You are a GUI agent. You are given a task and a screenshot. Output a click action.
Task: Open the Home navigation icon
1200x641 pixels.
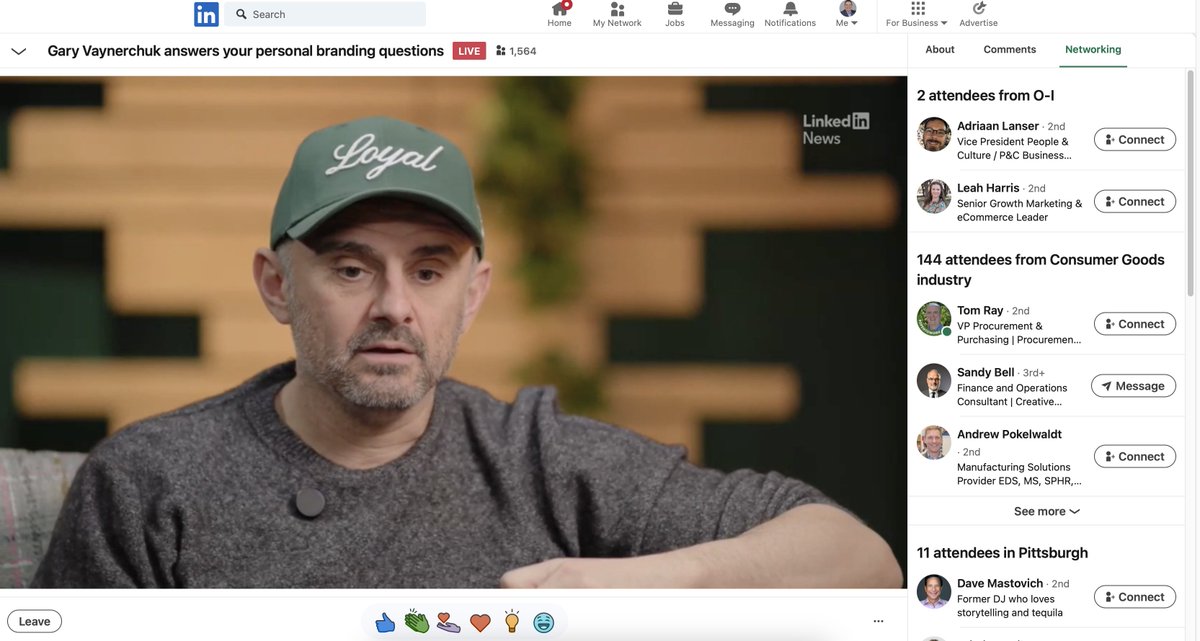(x=559, y=14)
